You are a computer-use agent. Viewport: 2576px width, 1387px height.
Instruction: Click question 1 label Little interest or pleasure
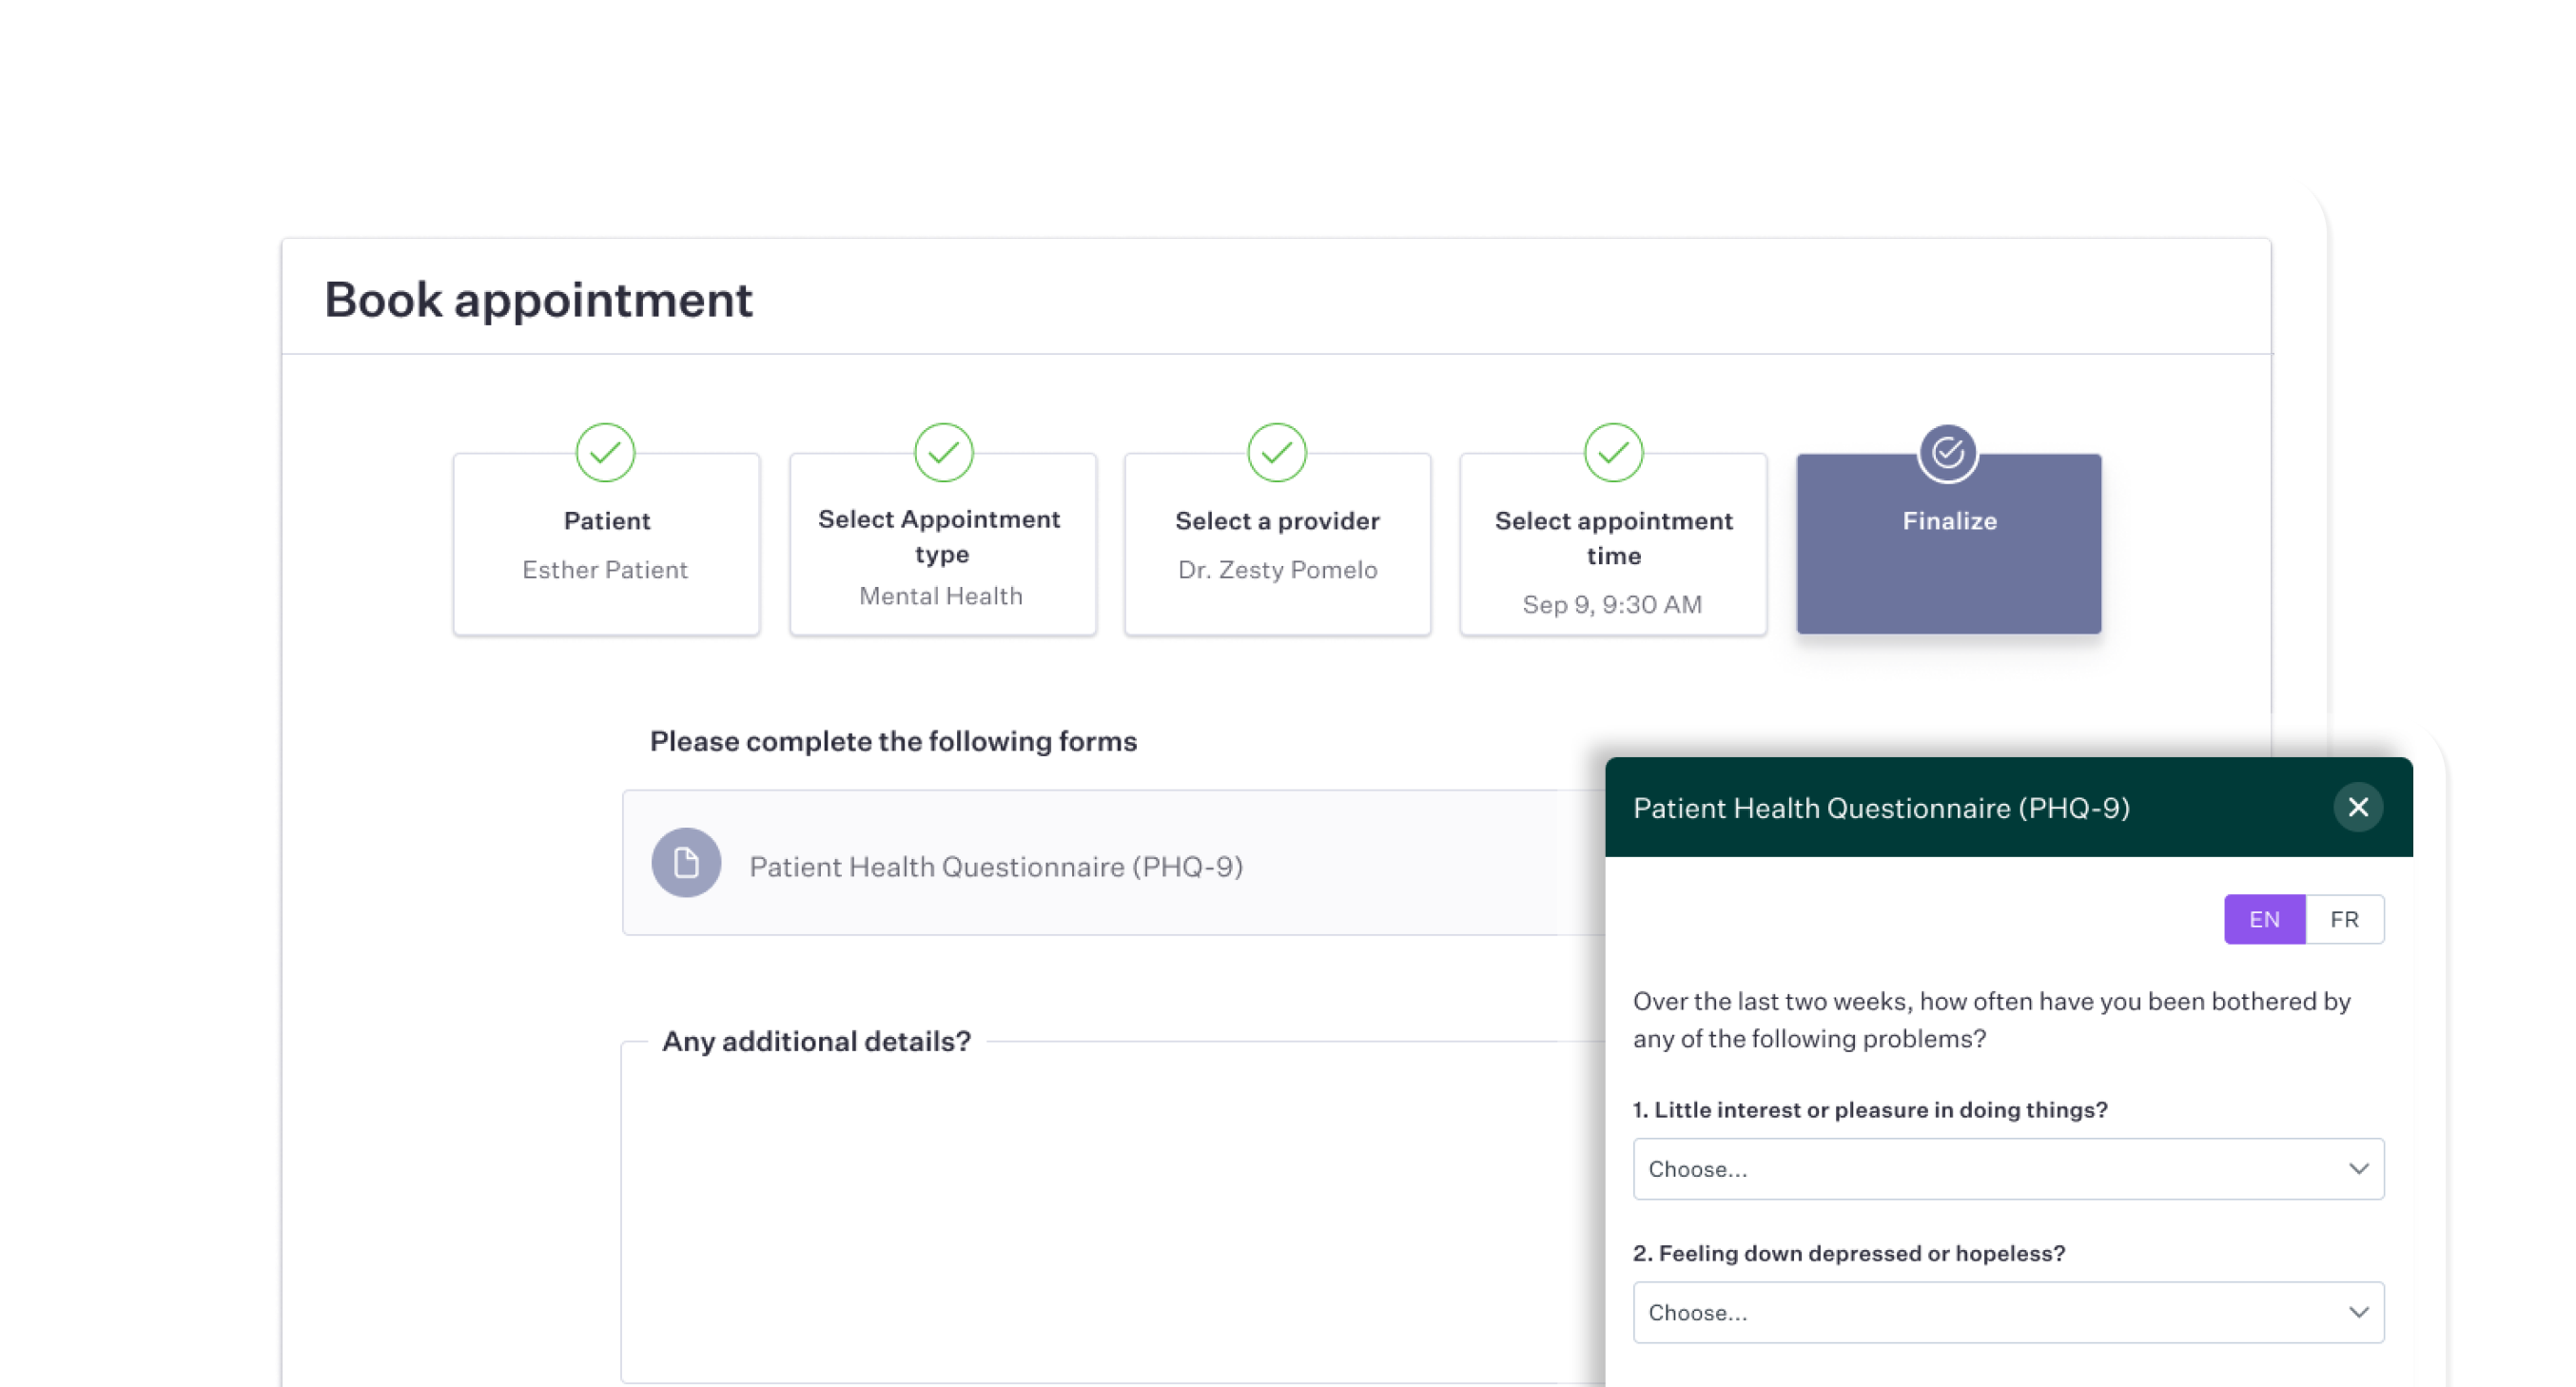click(1870, 1109)
